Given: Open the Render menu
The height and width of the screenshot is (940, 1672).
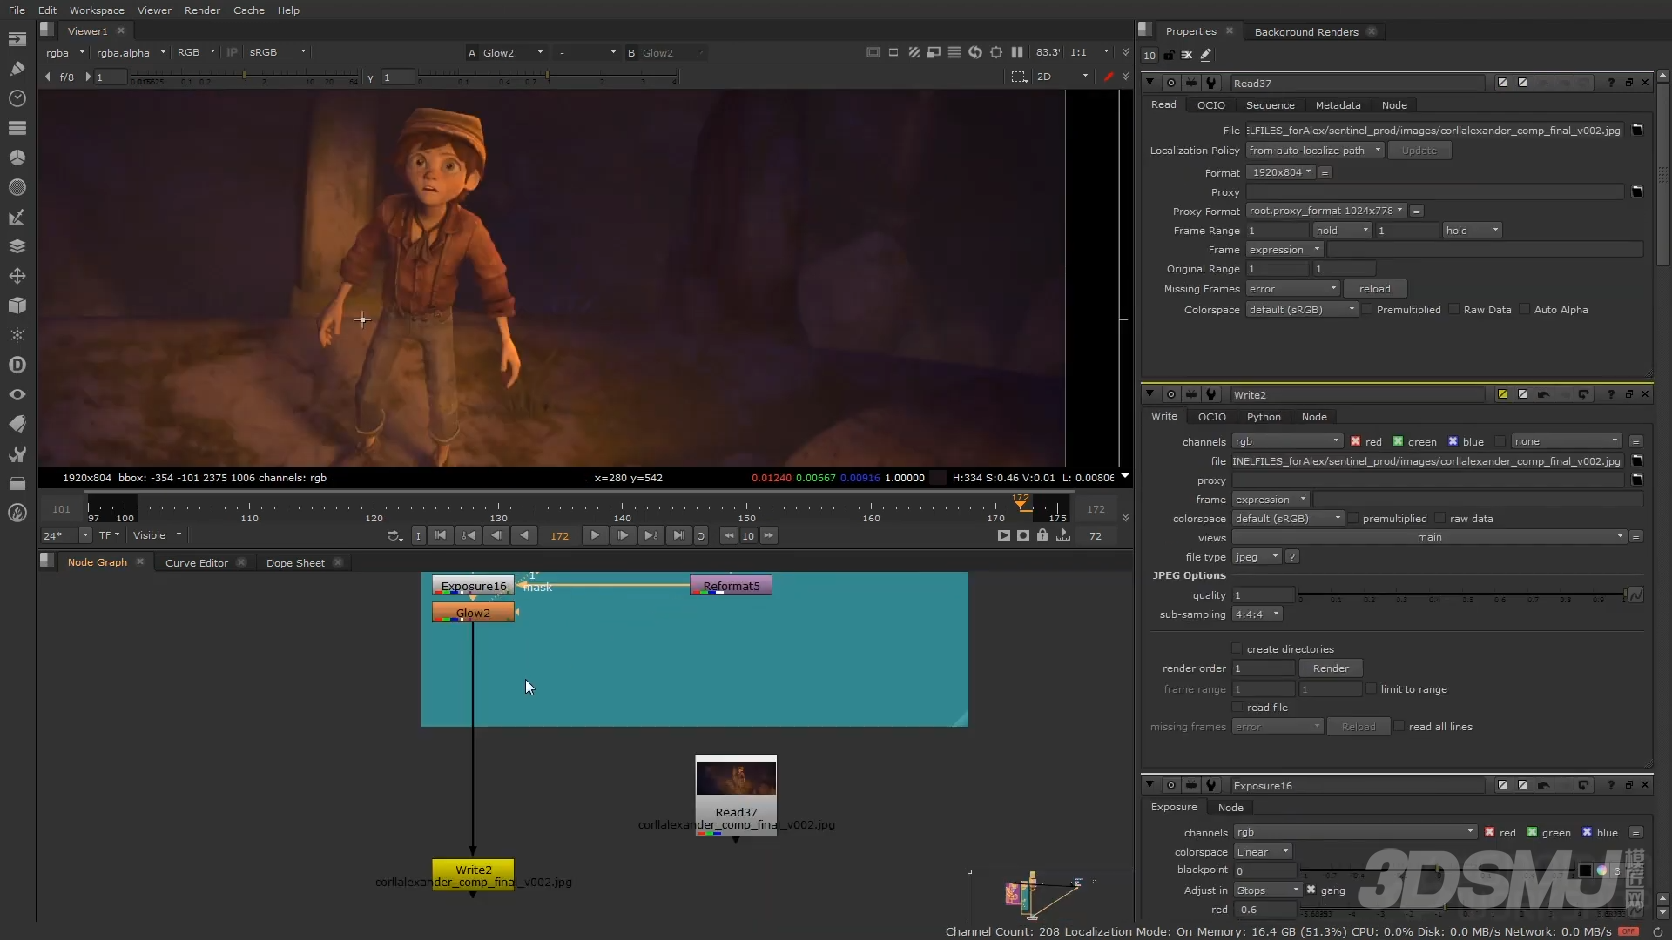Looking at the screenshot, I should [x=202, y=10].
